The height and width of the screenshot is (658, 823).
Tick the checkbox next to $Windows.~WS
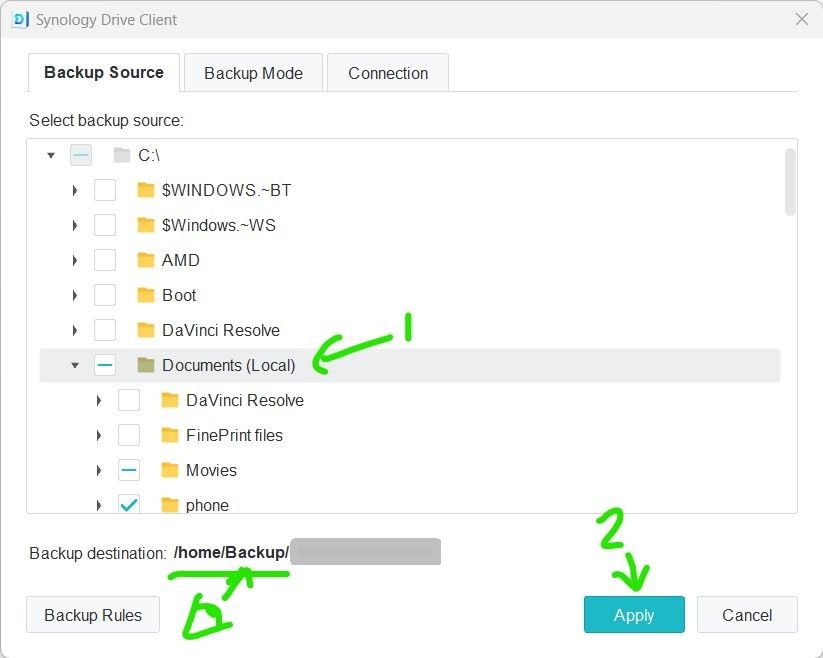(x=105, y=225)
